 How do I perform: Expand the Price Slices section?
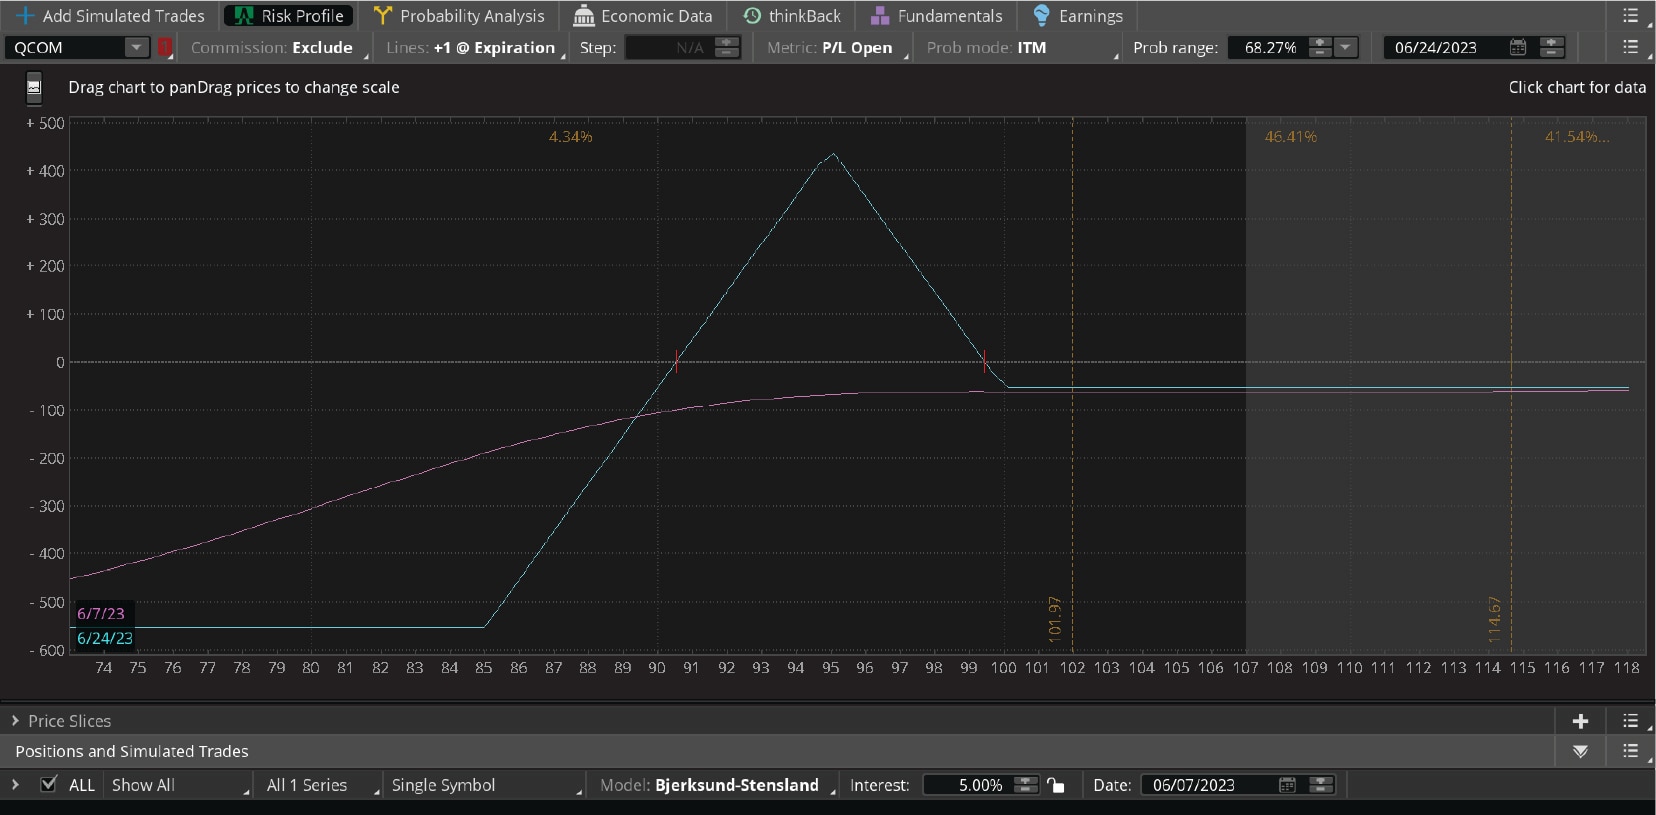tap(15, 721)
